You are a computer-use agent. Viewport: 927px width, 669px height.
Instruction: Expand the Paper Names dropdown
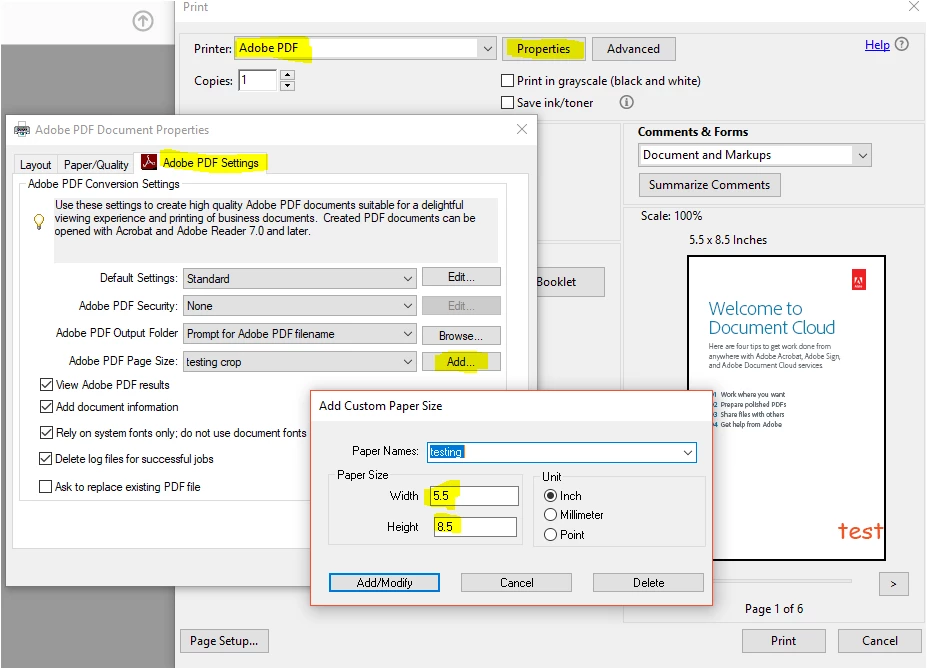tap(688, 453)
